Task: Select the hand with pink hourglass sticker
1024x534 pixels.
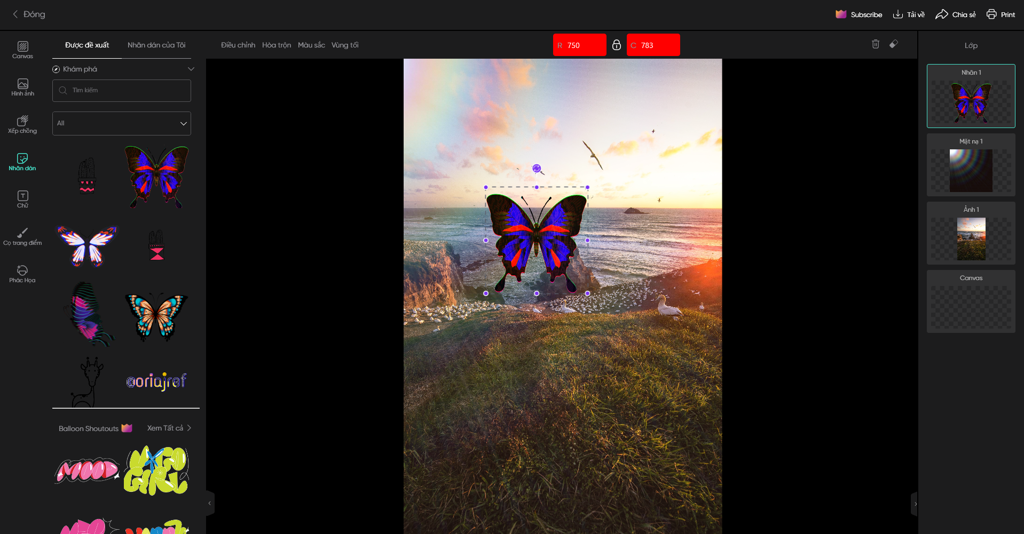Action: click(156, 246)
